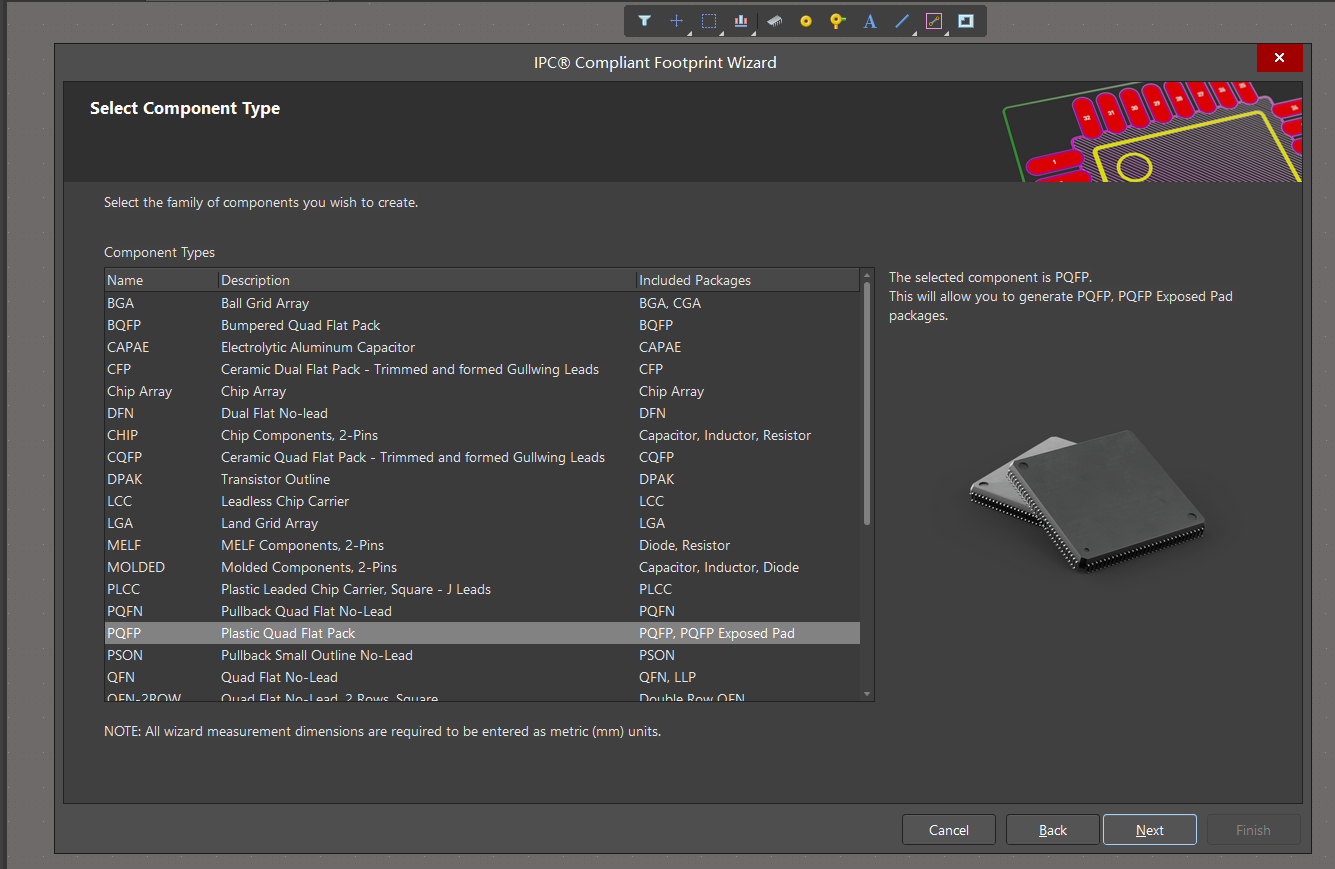Viewport: 1335px width, 869px height.
Task: Select the place text string tool
Action: (x=869, y=21)
